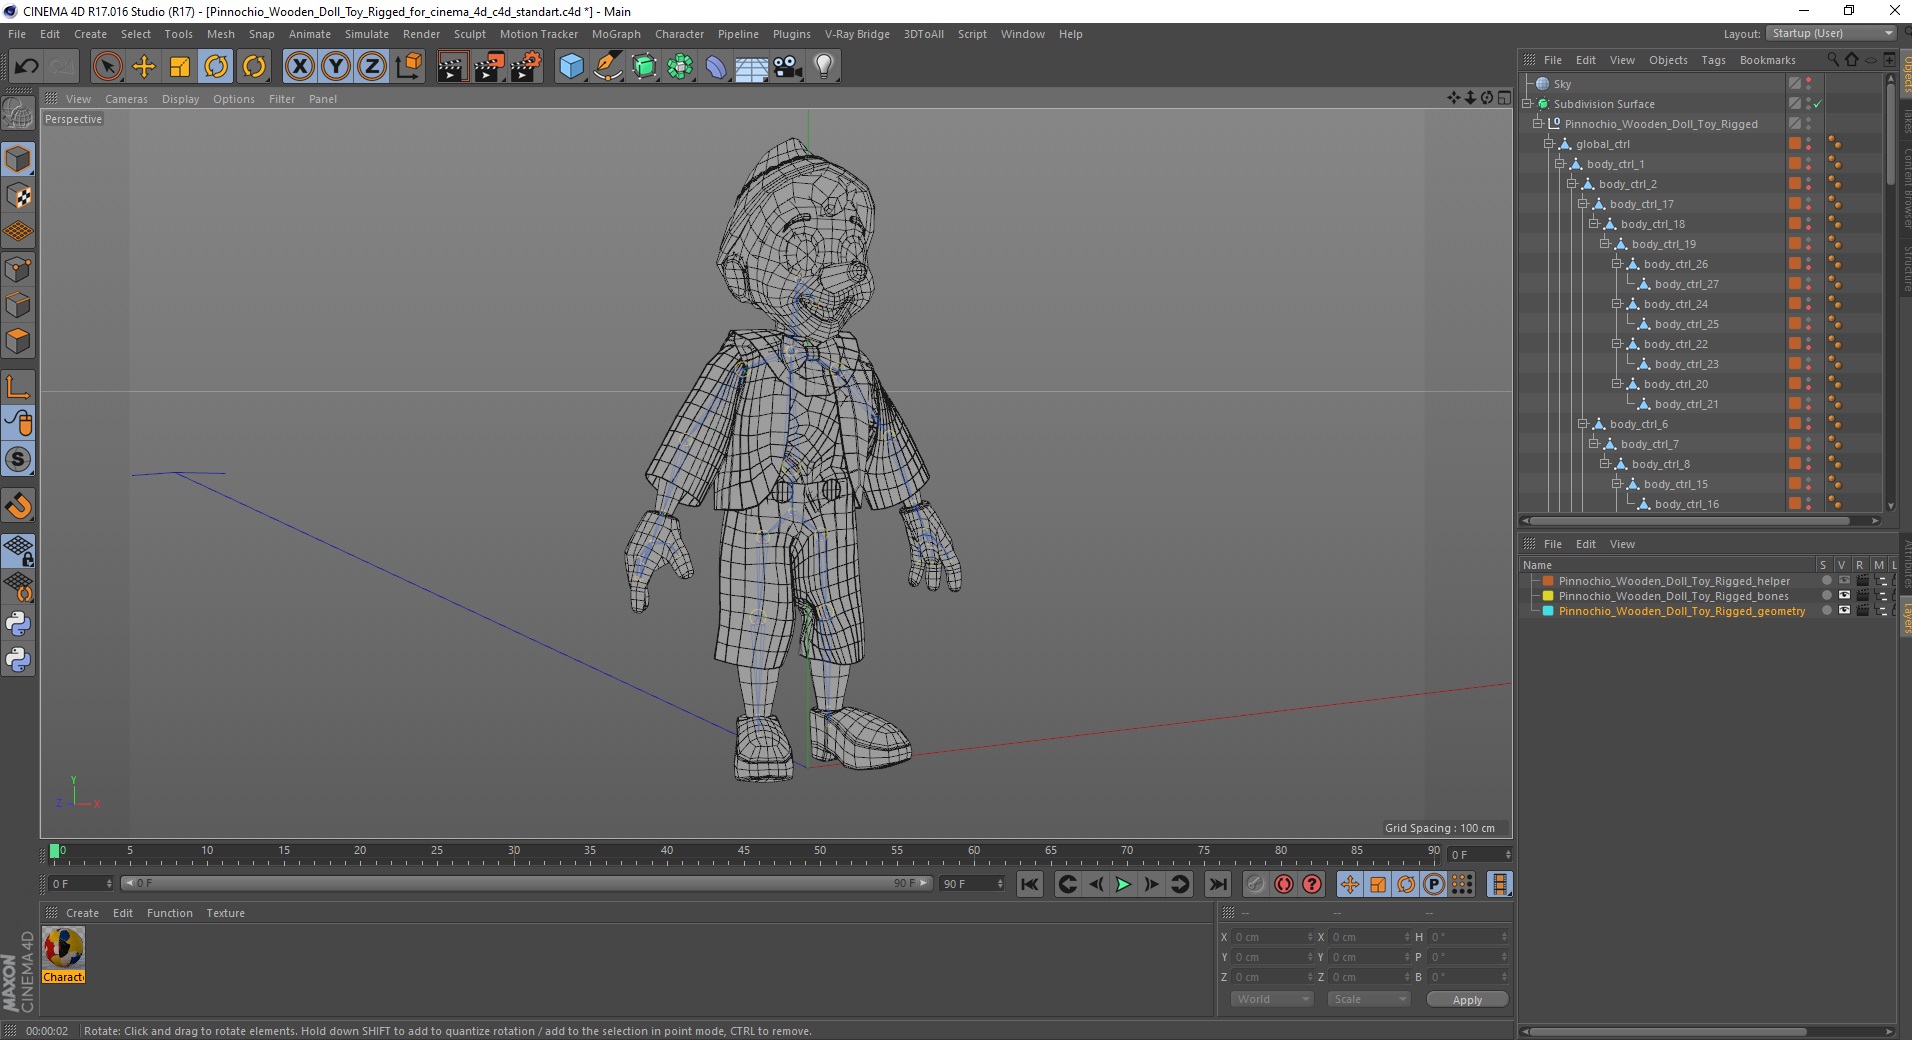1912x1040 pixels.
Task: Select the Move tool
Action: click(x=144, y=67)
